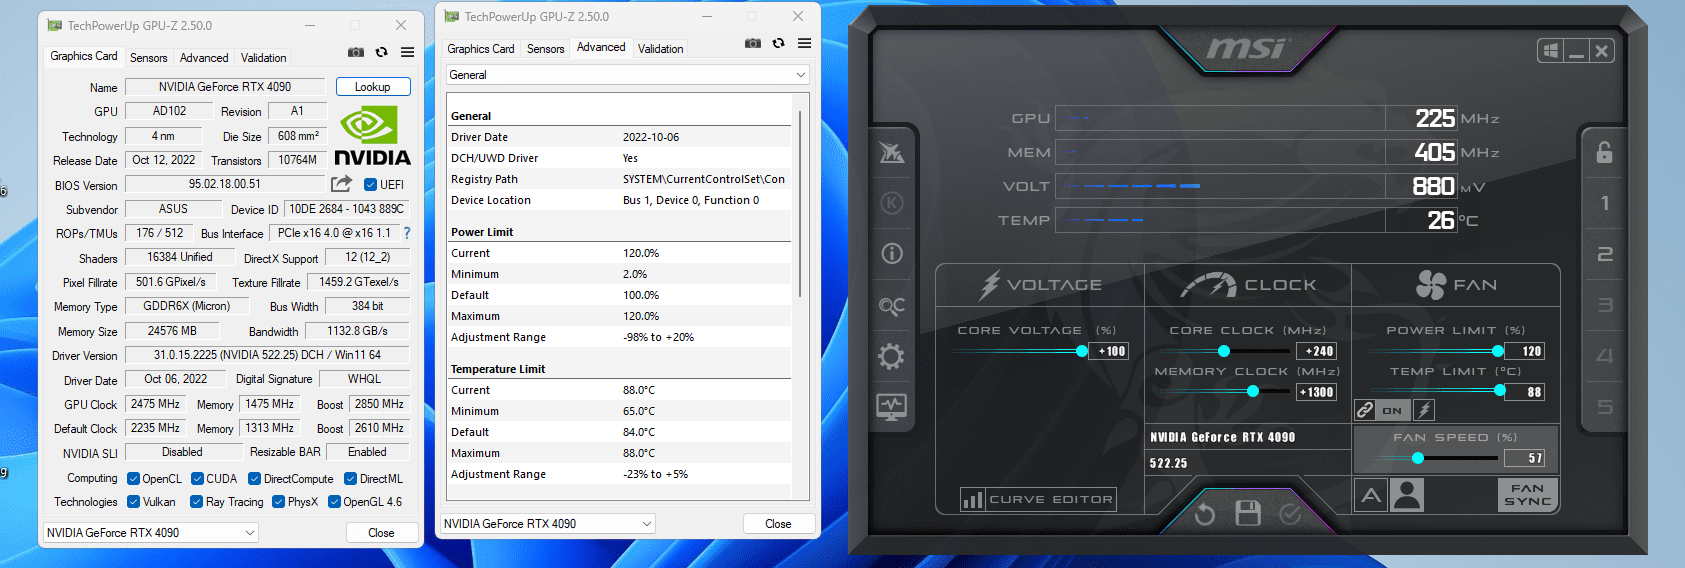Open the hardware monitor icon in Afterburner

(x=891, y=407)
